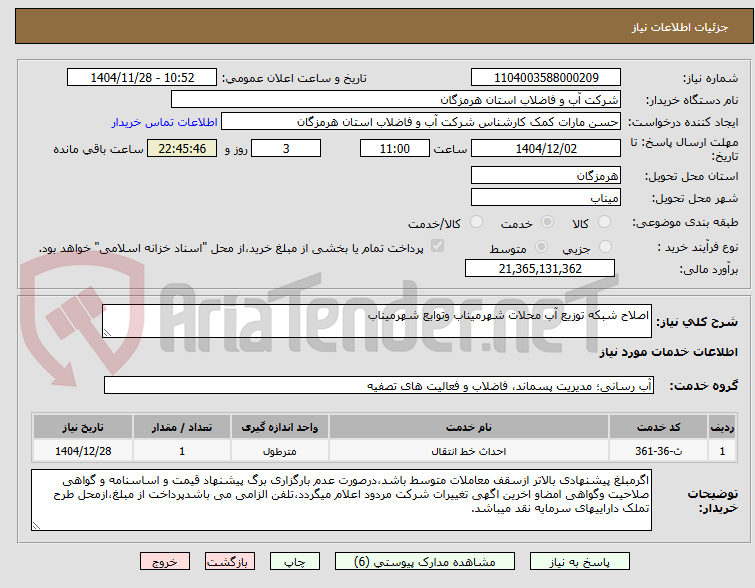
Task: Select the جزیی purchase type radio
Action: click(x=605, y=247)
